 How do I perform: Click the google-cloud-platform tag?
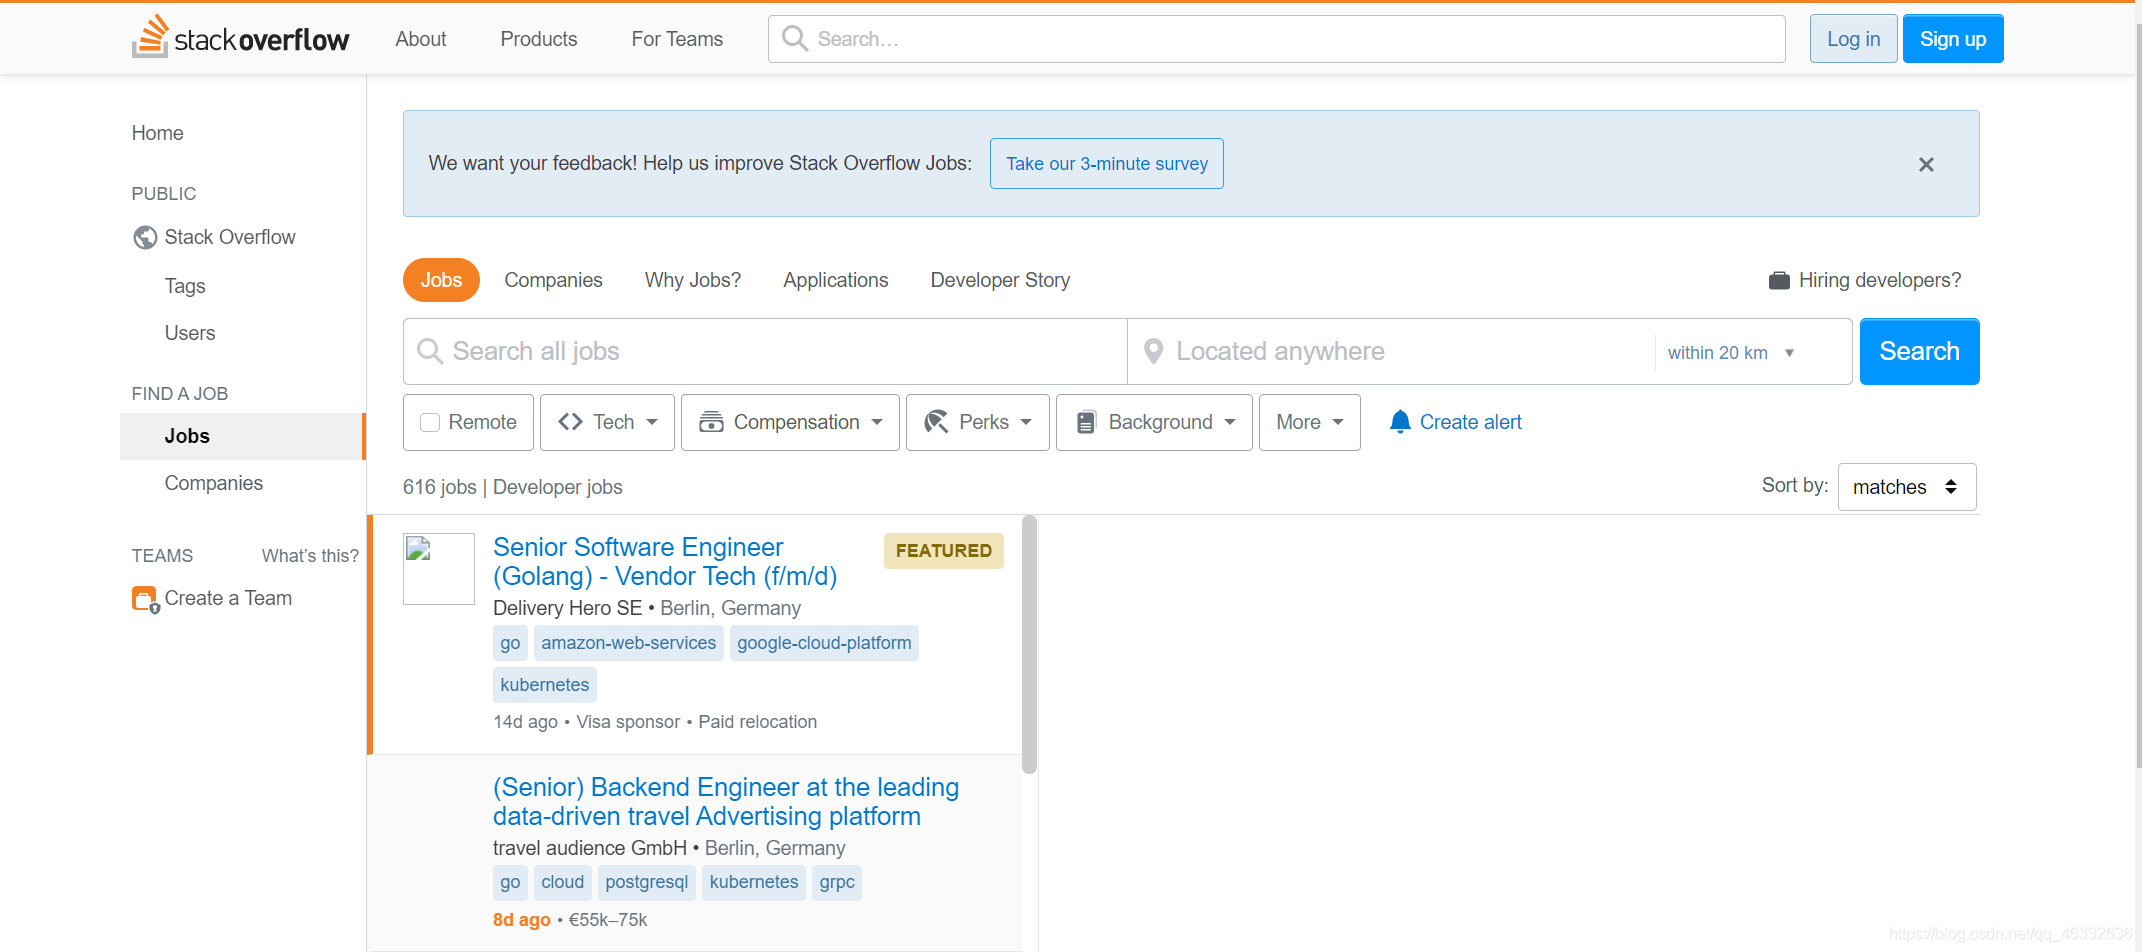(824, 643)
